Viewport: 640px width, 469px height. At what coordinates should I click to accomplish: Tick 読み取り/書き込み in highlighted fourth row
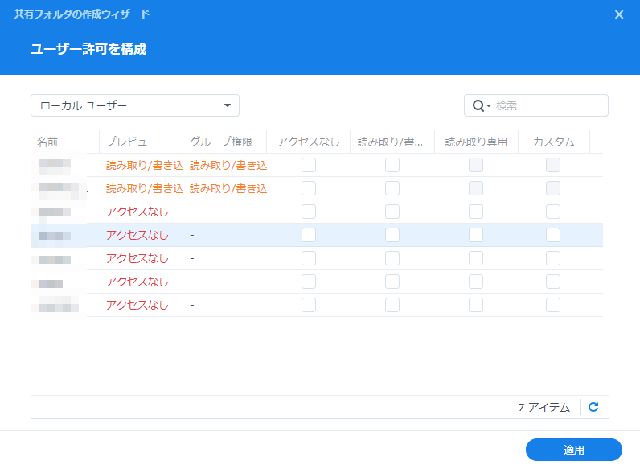click(393, 234)
